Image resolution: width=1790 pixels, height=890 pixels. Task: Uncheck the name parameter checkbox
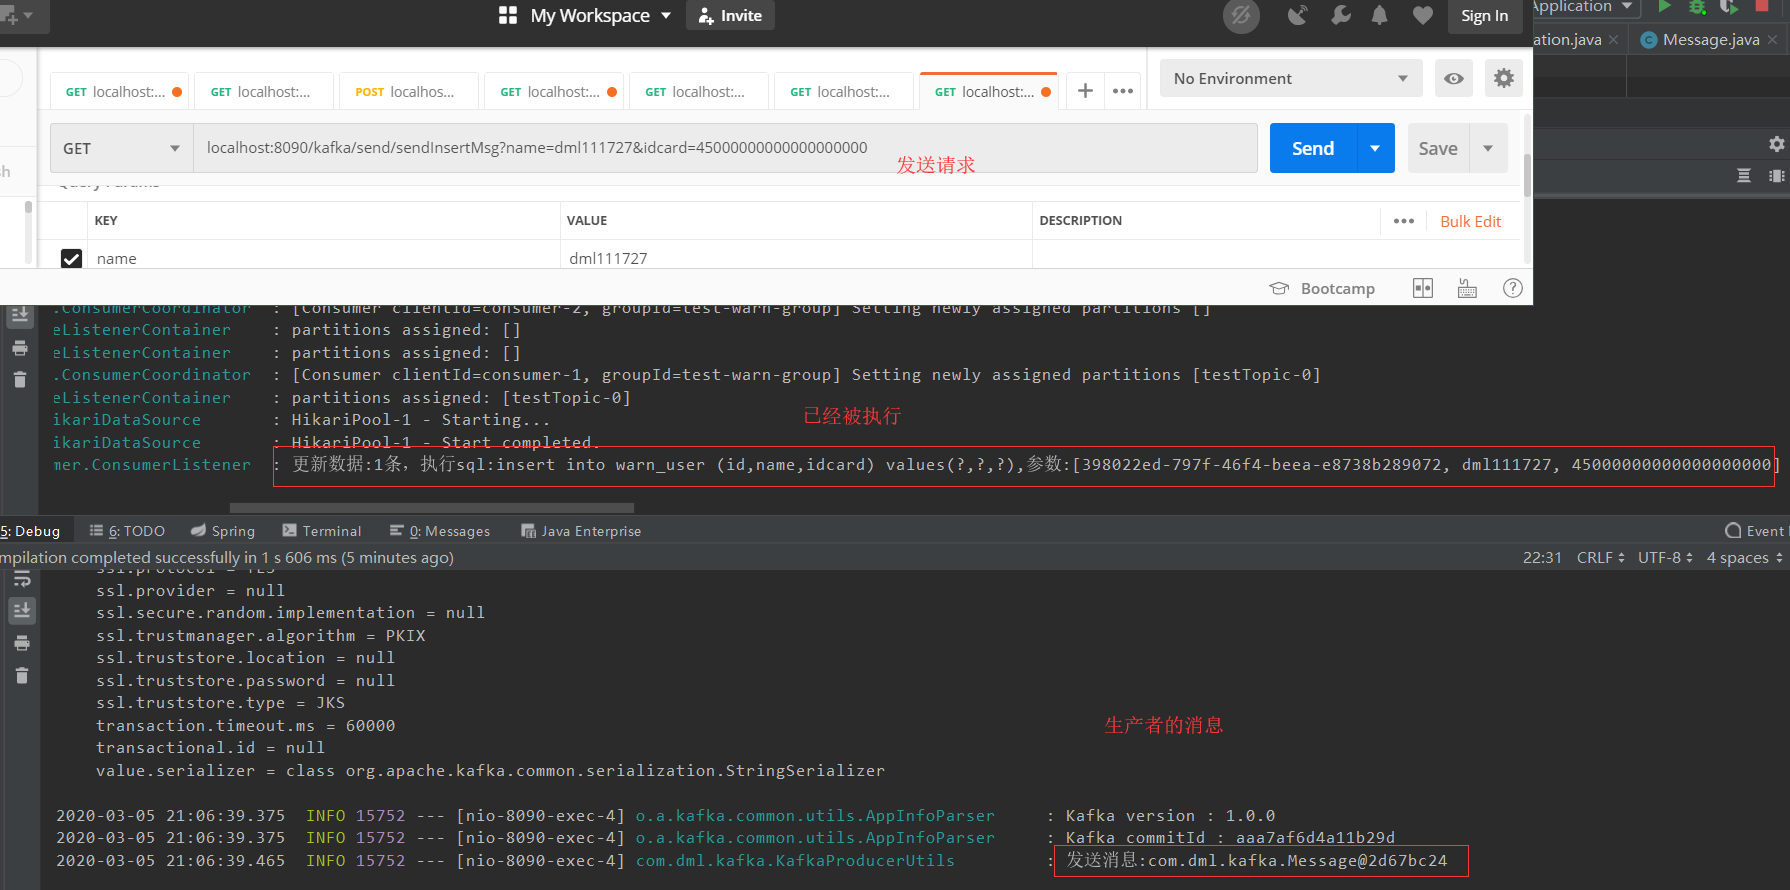71,259
